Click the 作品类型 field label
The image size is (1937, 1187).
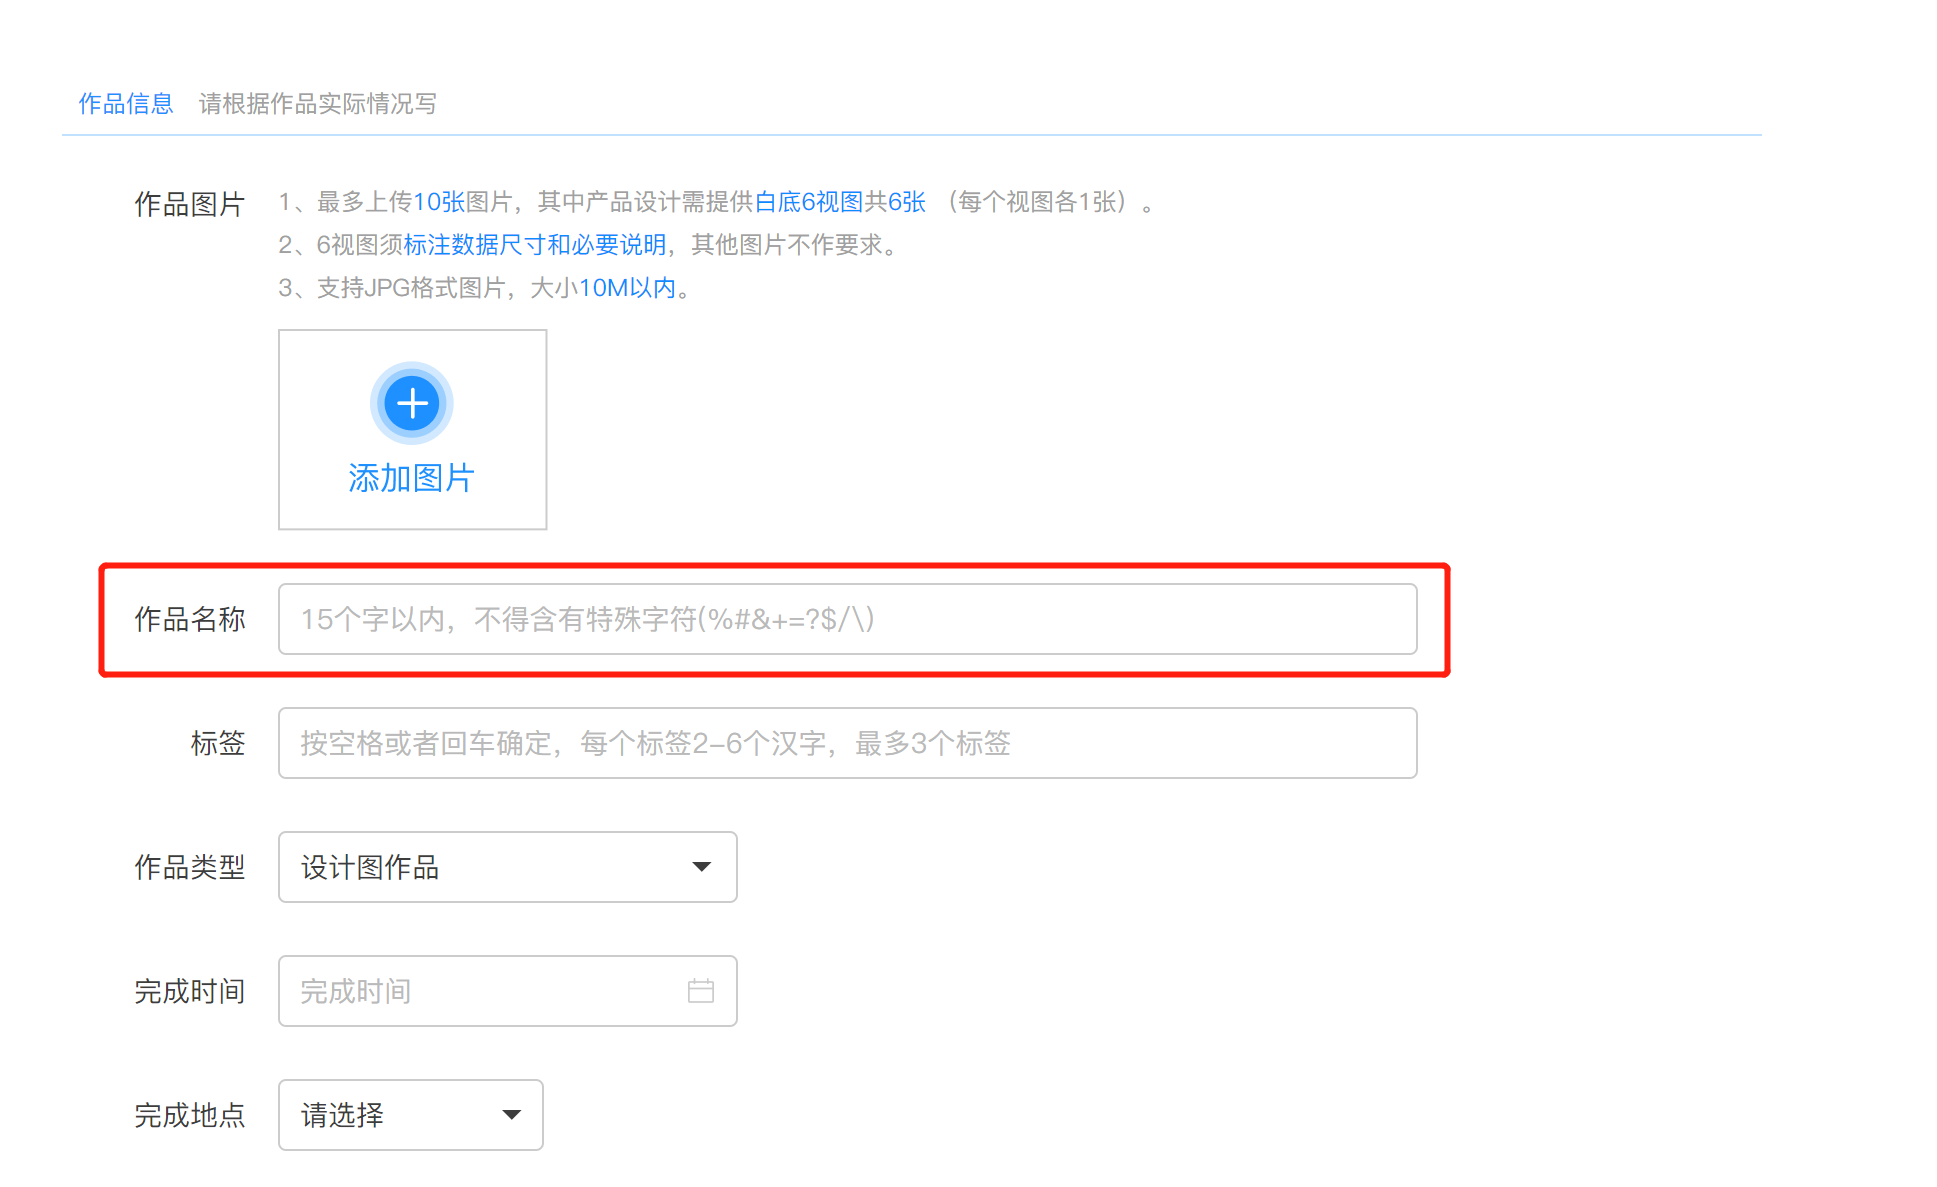[190, 867]
